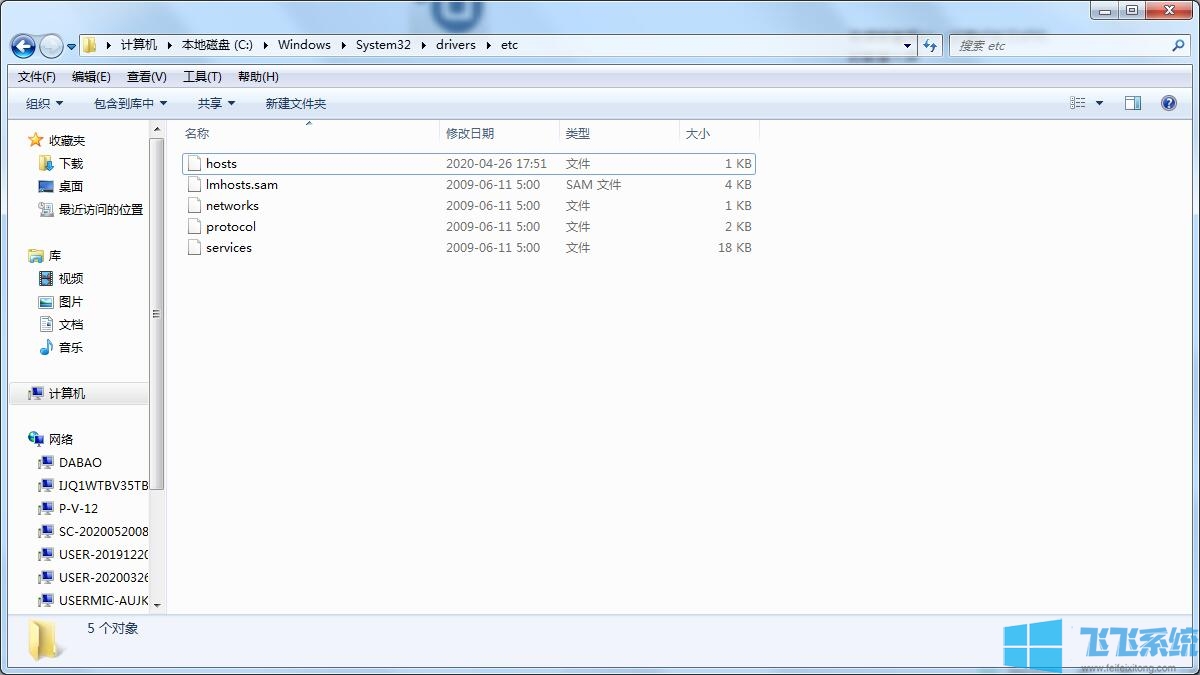Toggle the preview pane
This screenshot has height=675, width=1200.
(x=1132, y=102)
